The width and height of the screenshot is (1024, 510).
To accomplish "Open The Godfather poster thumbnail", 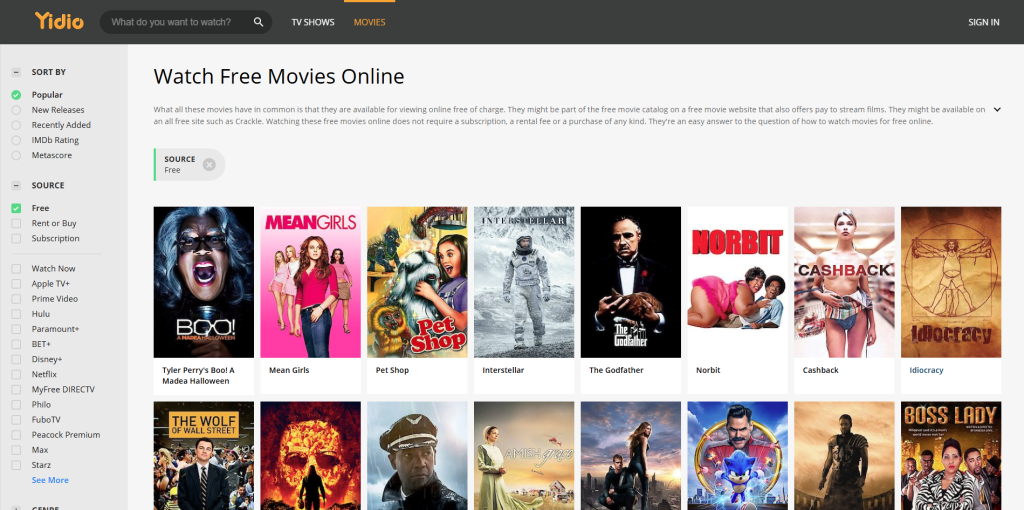I will point(631,282).
